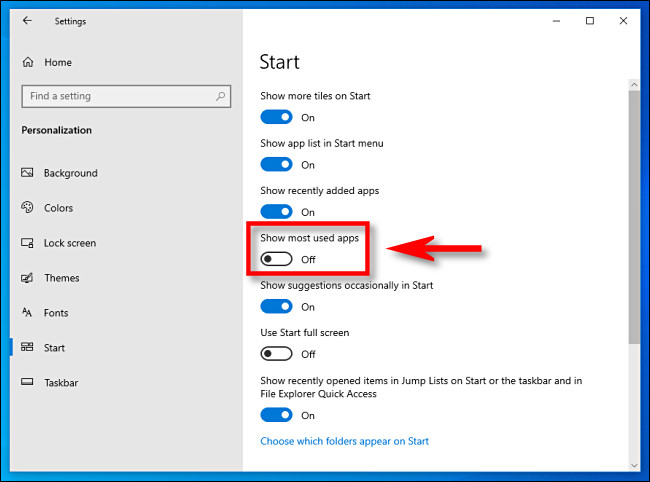
Task: Select the Fonts icon in sidebar
Action: (x=27, y=313)
